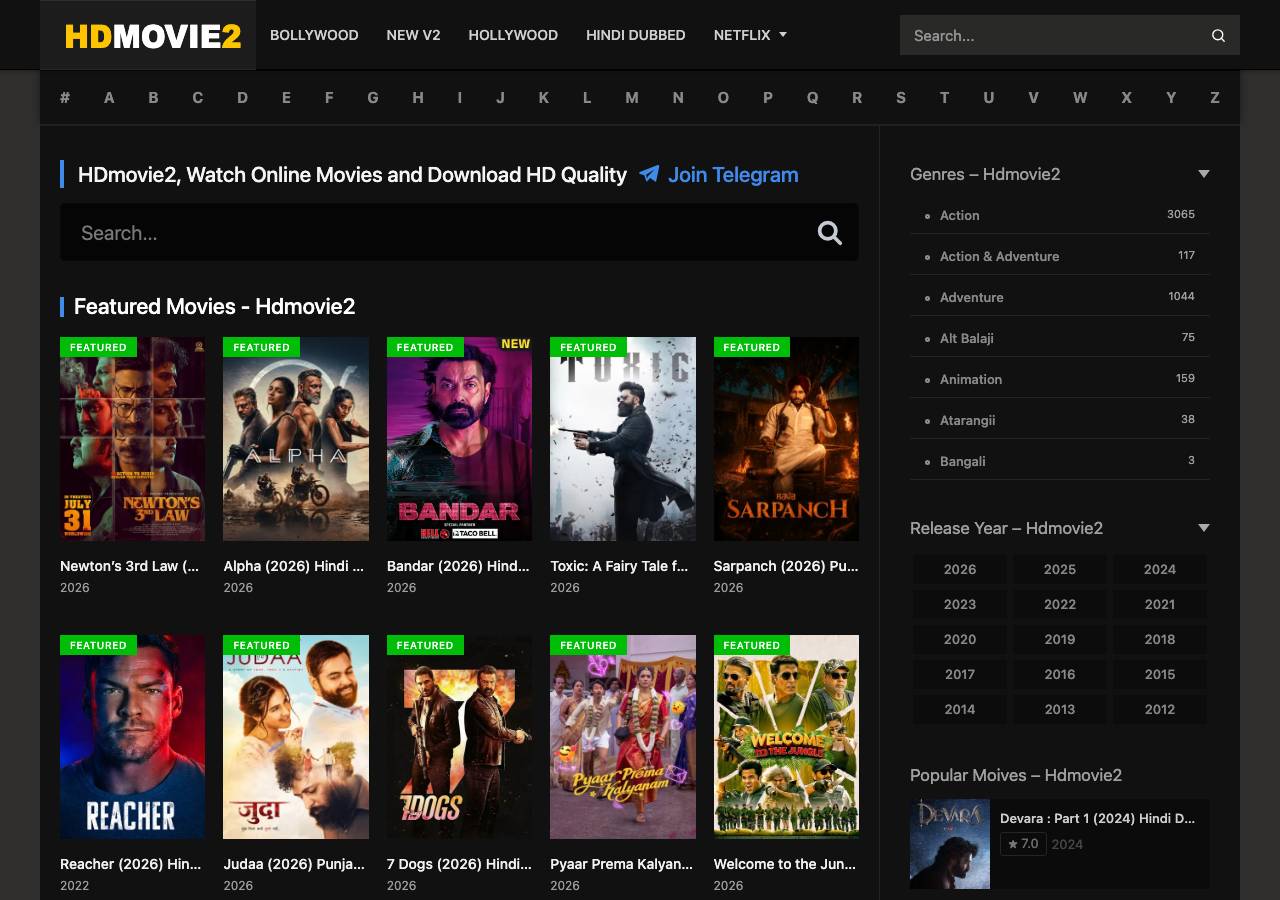Viewport: 1280px width, 900px height.
Task: Click the Newton's 3rd Law title link
Action: pos(130,566)
